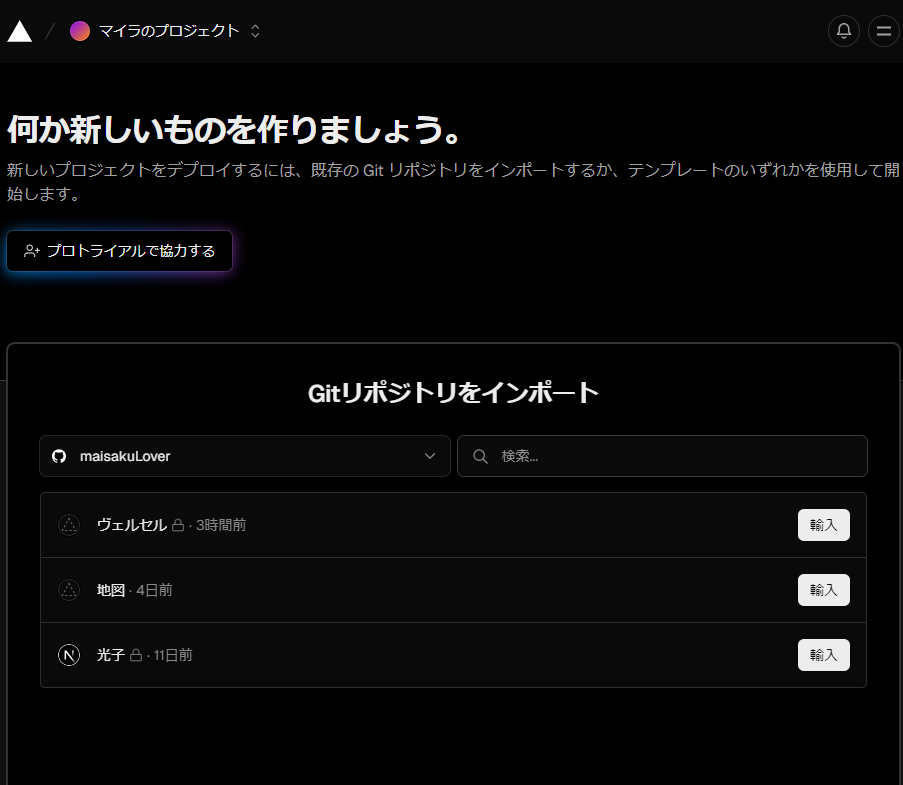The height and width of the screenshot is (785, 903).
Task: Import the 地図 repository
Action: click(x=824, y=590)
